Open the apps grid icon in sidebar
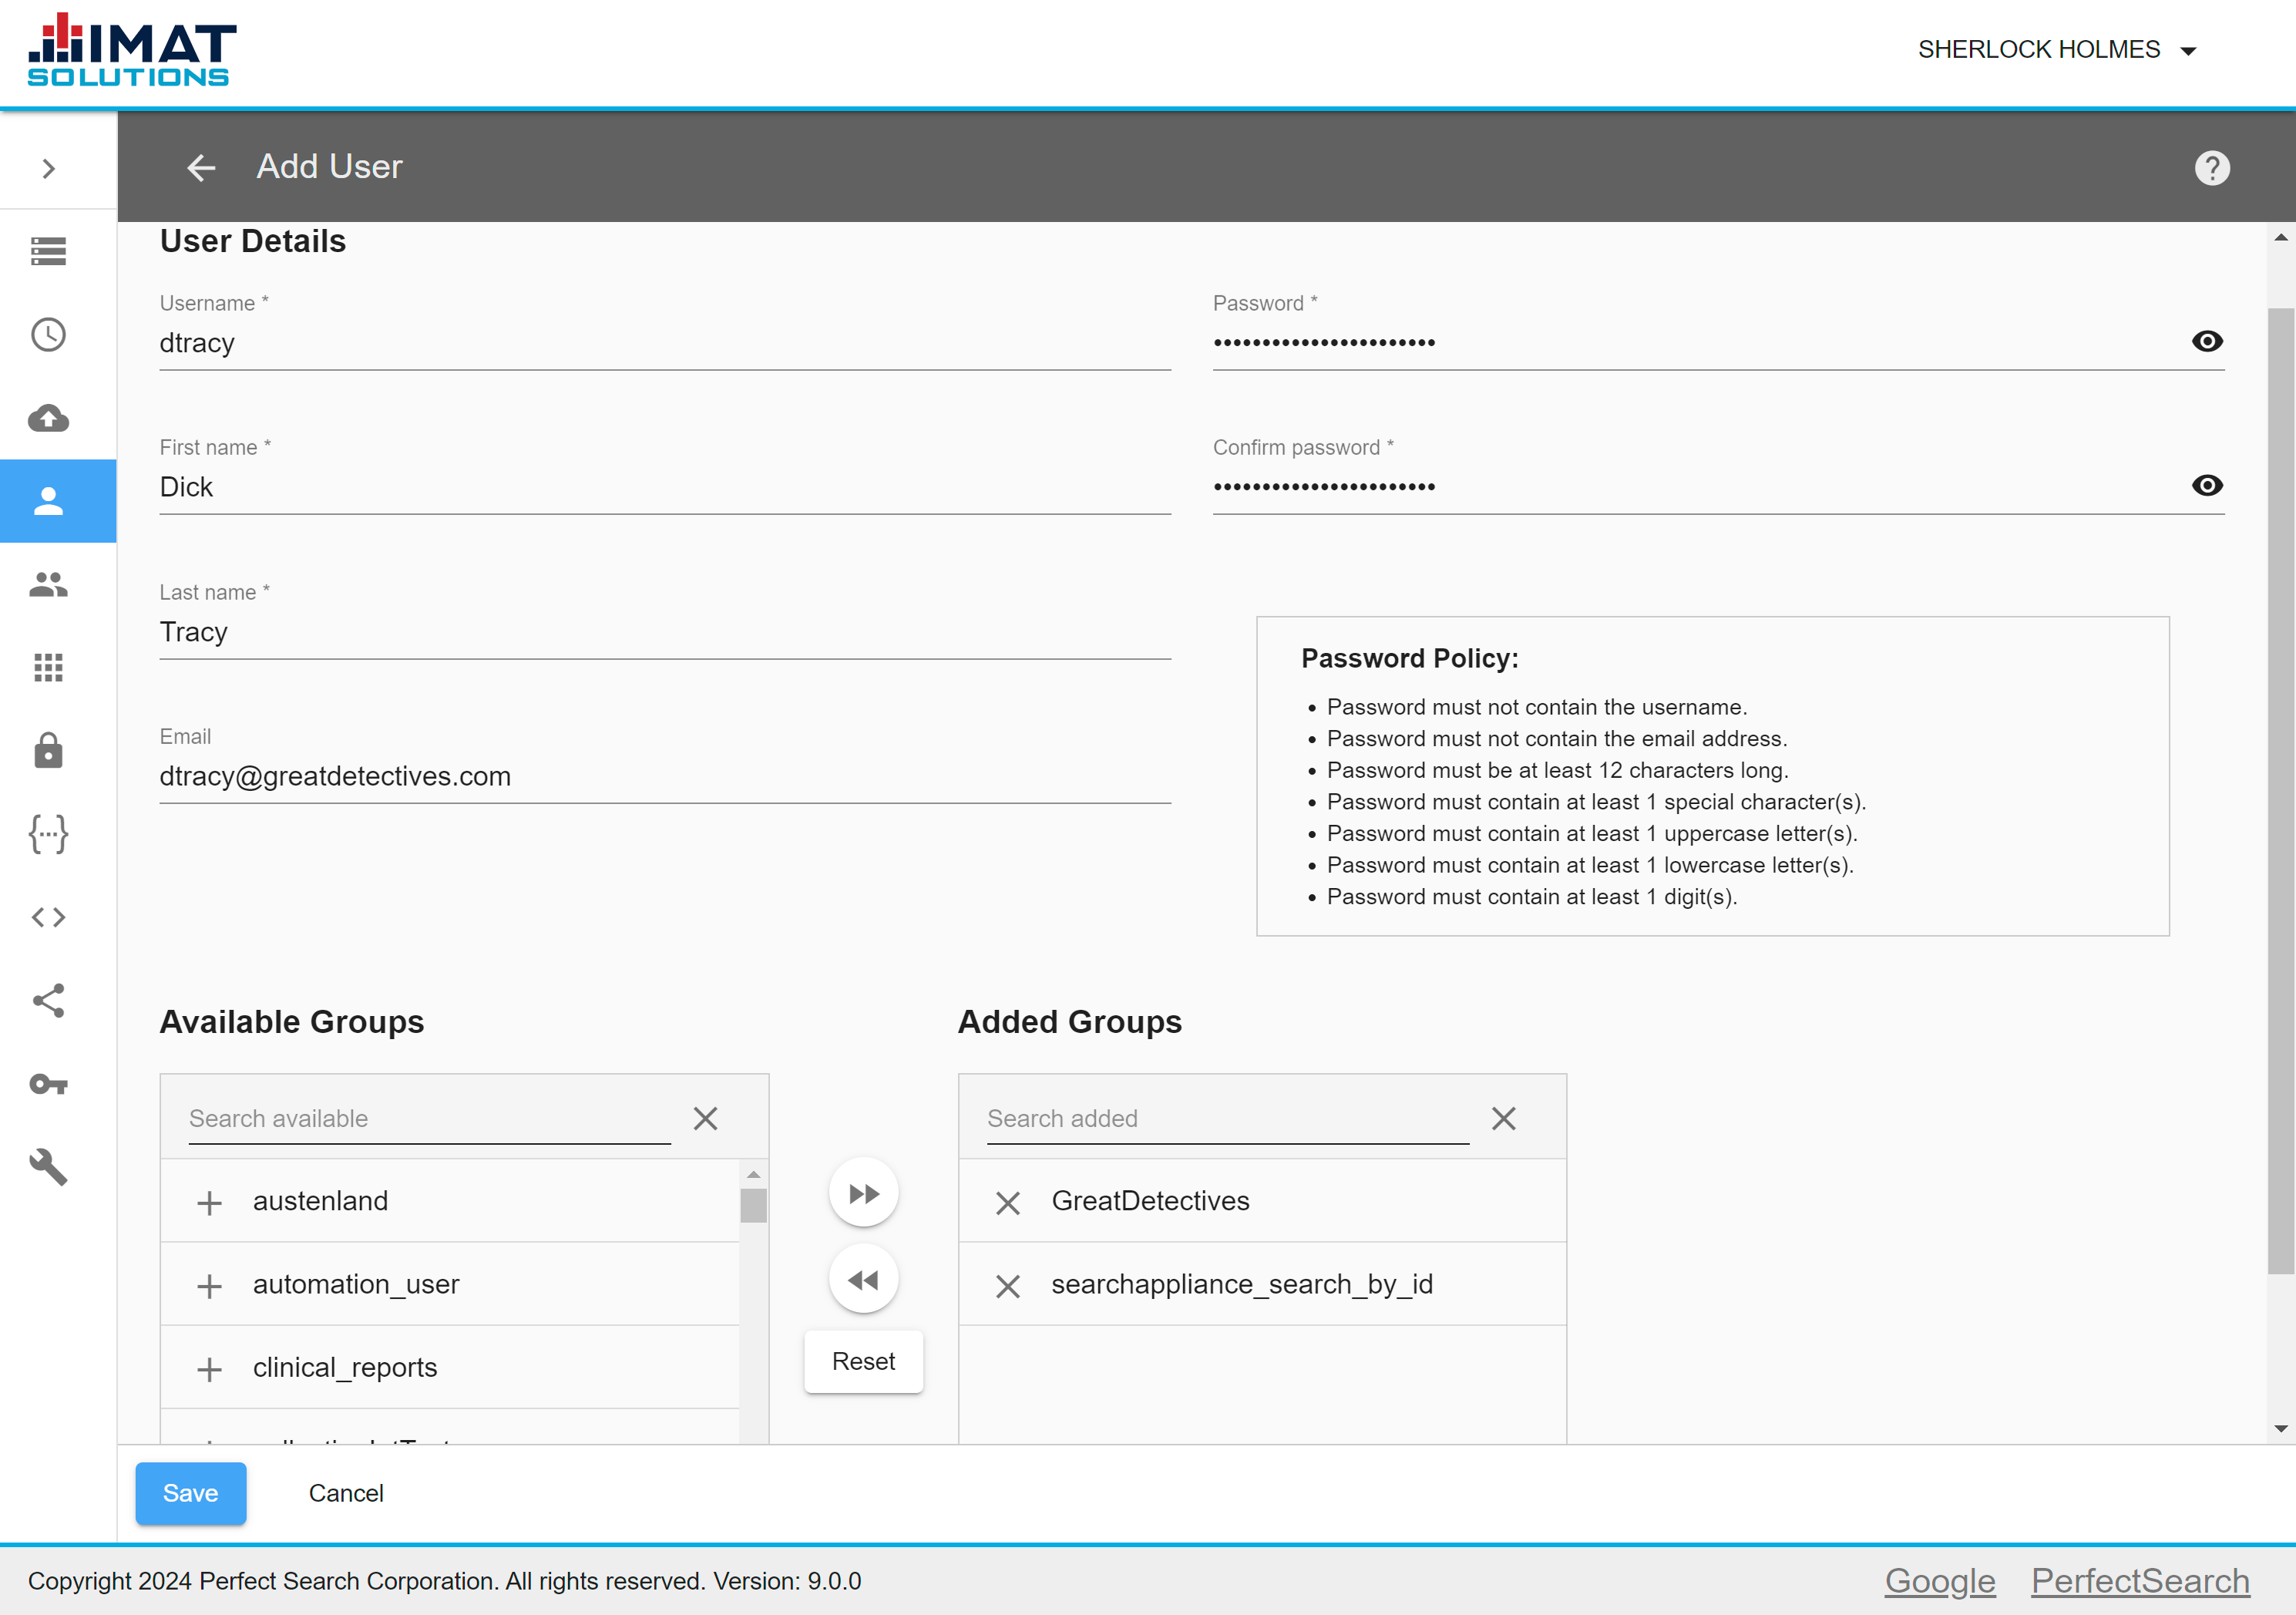Viewport: 2296px width, 1615px height. click(48, 667)
